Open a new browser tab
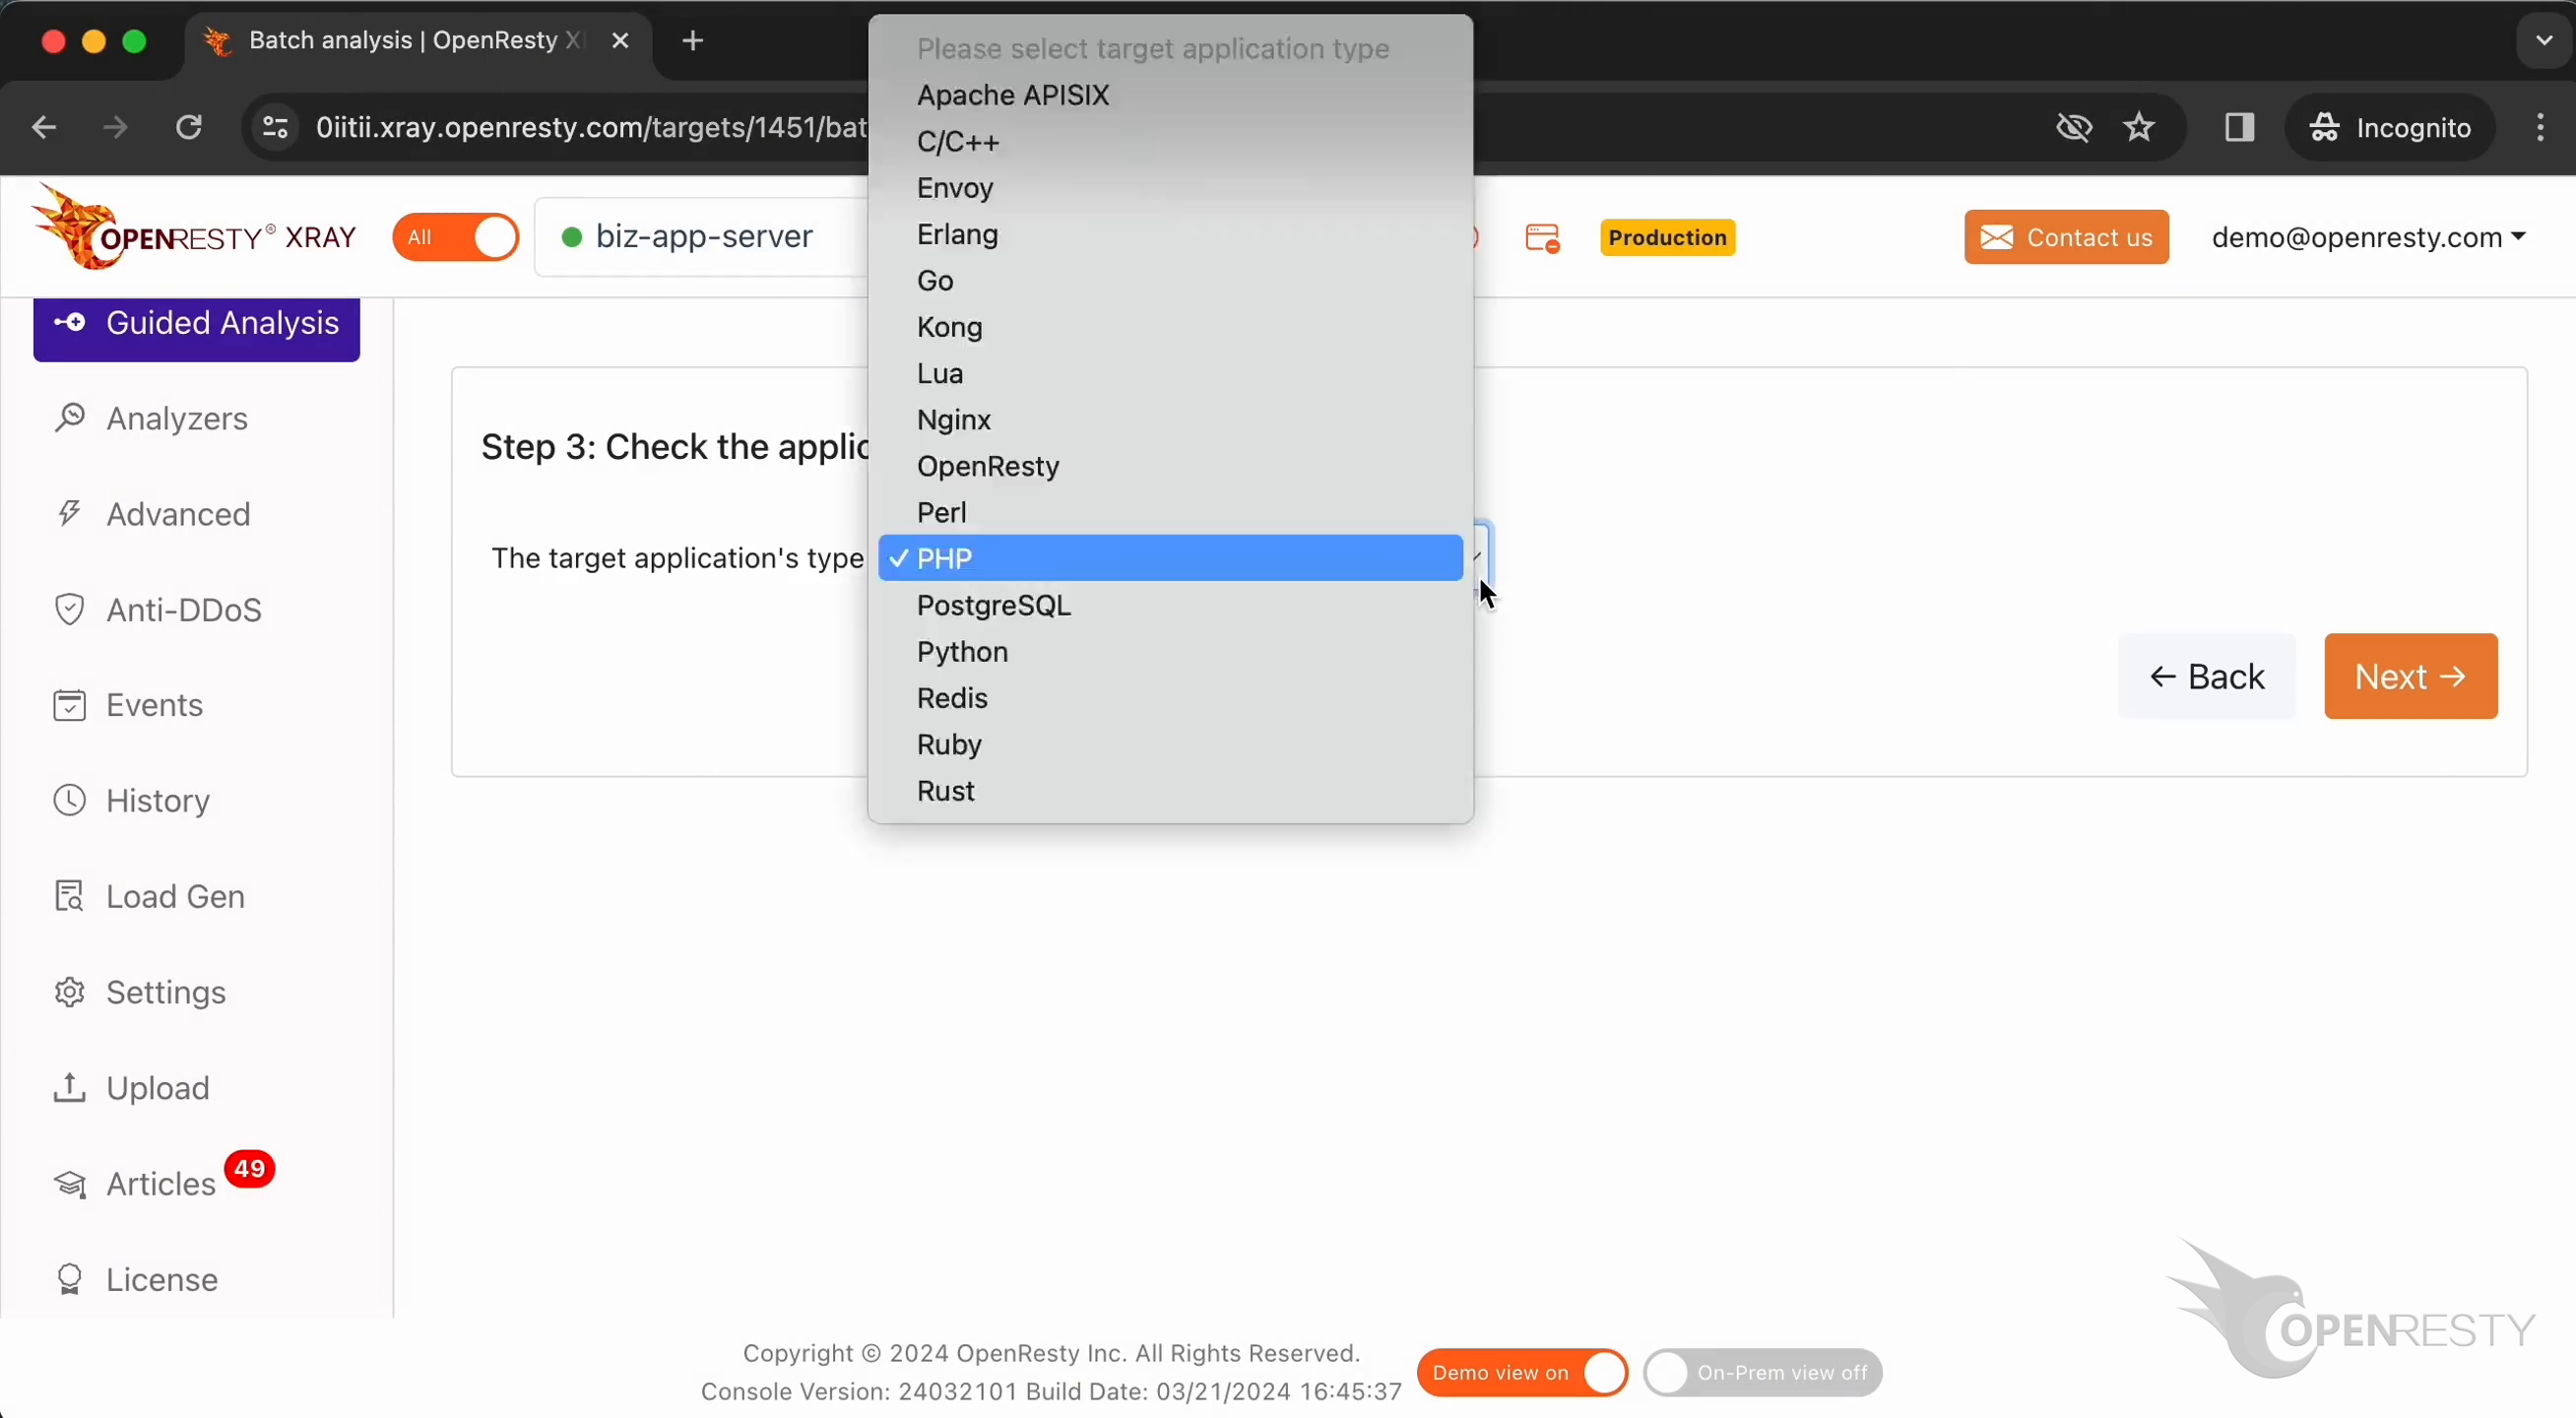Viewport: 2576px width, 1418px height. click(693, 40)
